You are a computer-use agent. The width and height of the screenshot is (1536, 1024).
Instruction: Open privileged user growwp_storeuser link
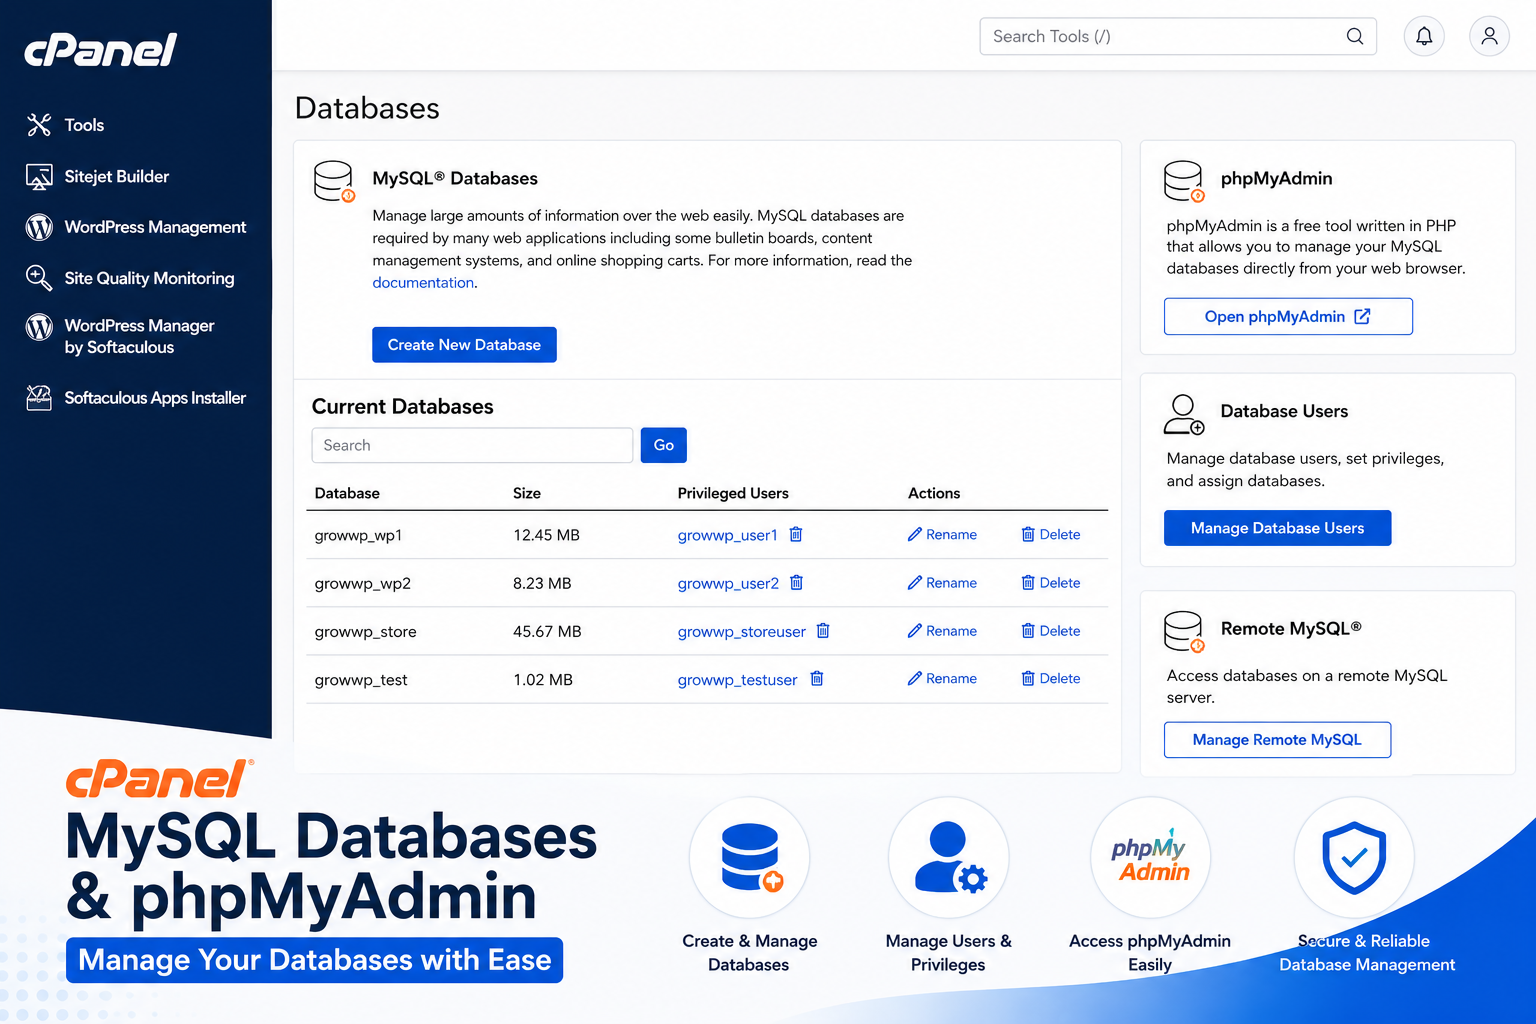tap(741, 632)
